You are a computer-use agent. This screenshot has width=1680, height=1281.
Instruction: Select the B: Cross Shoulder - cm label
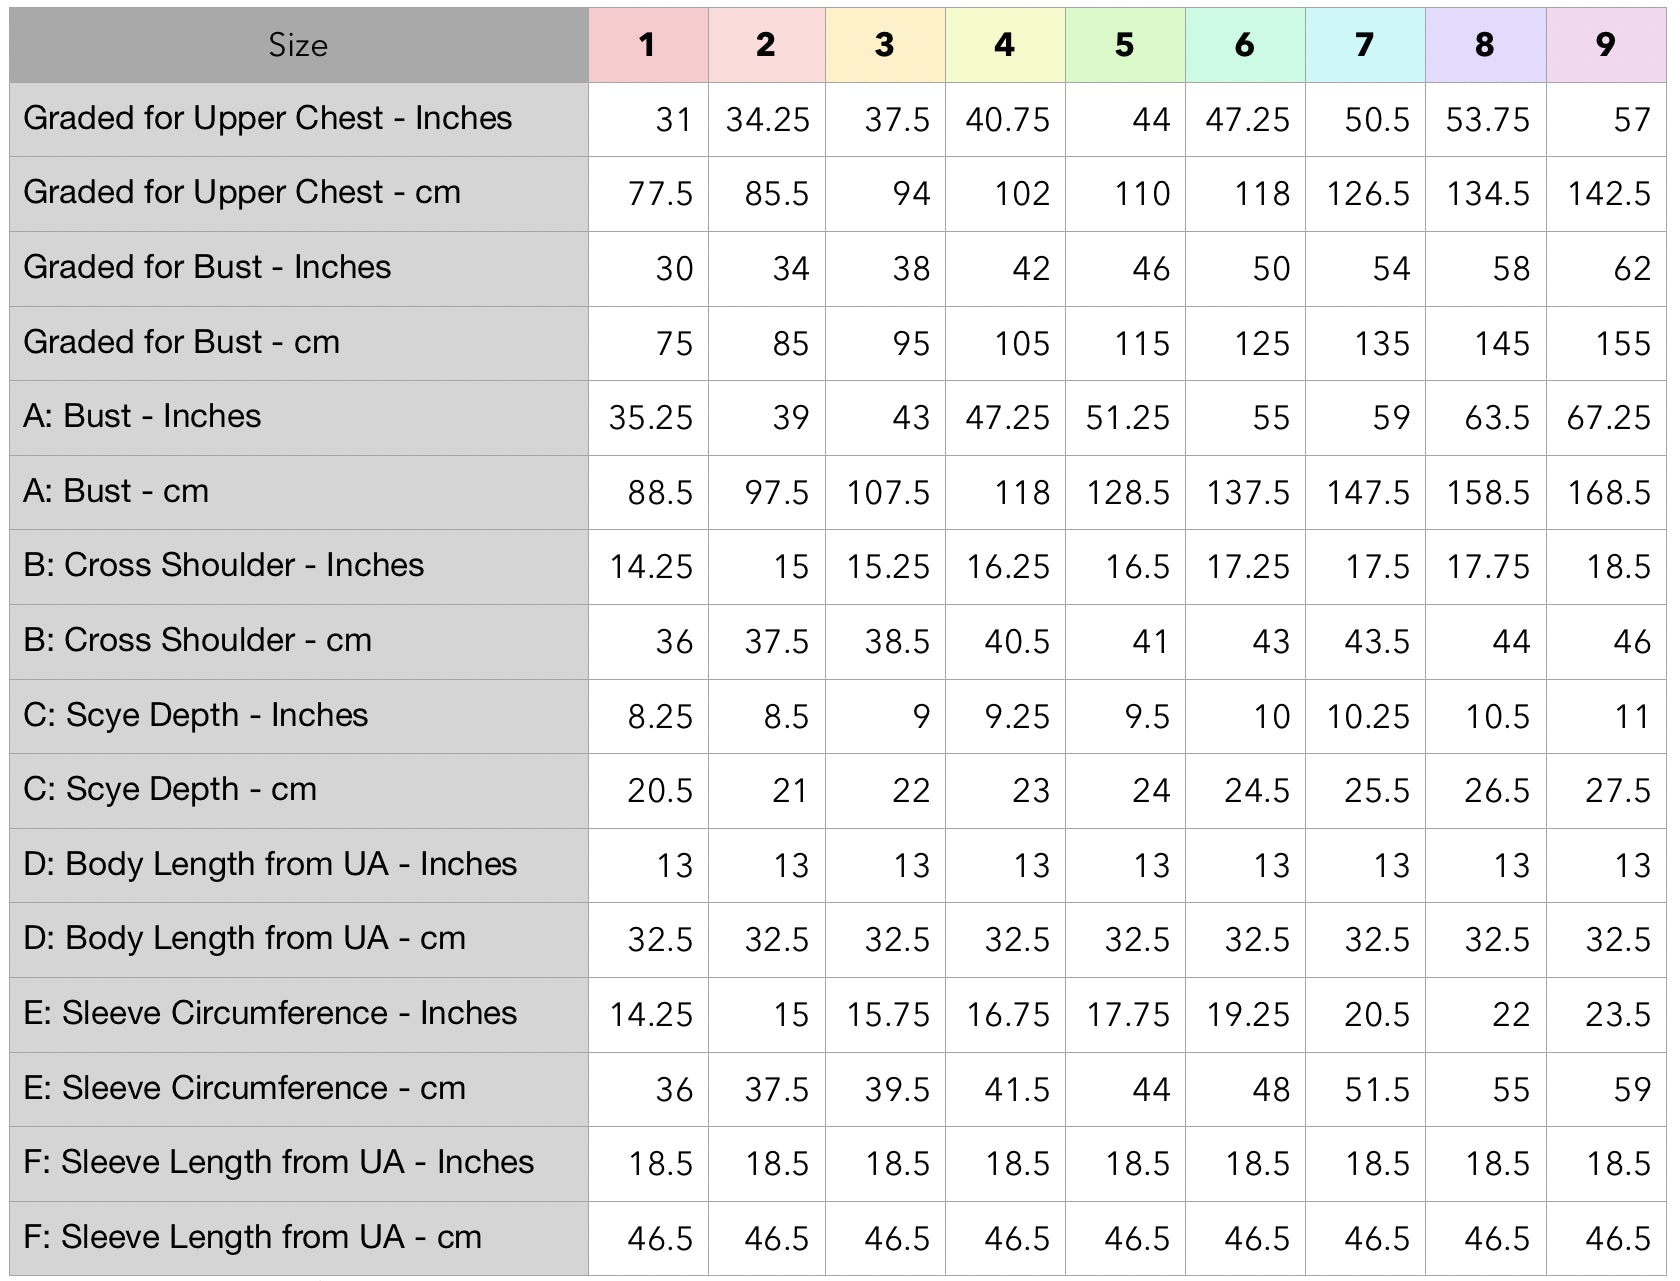pos(197,640)
